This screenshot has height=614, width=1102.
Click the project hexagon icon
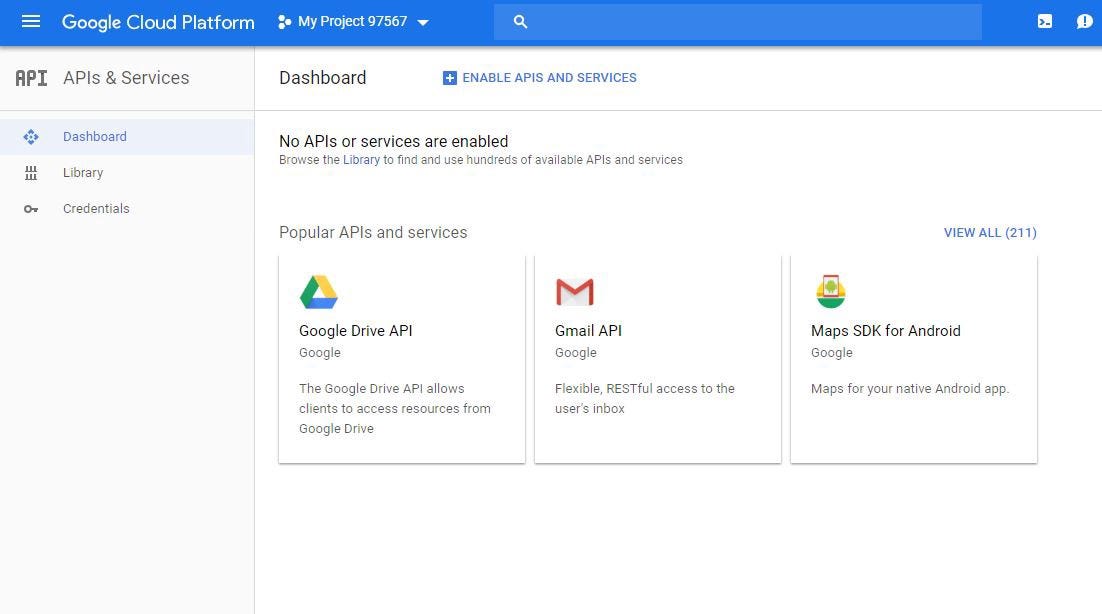click(284, 22)
